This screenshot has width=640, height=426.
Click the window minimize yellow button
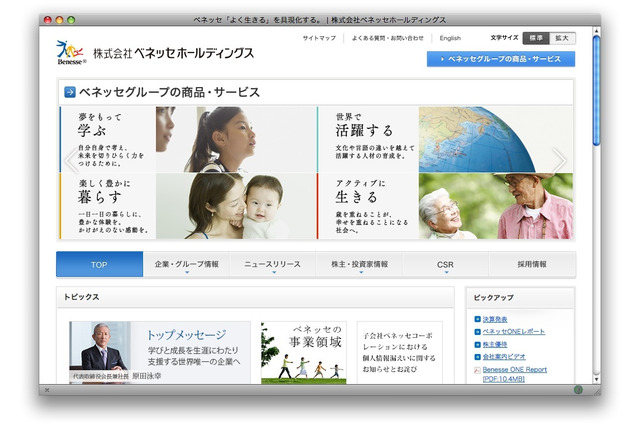pyautogui.click(x=60, y=20)
